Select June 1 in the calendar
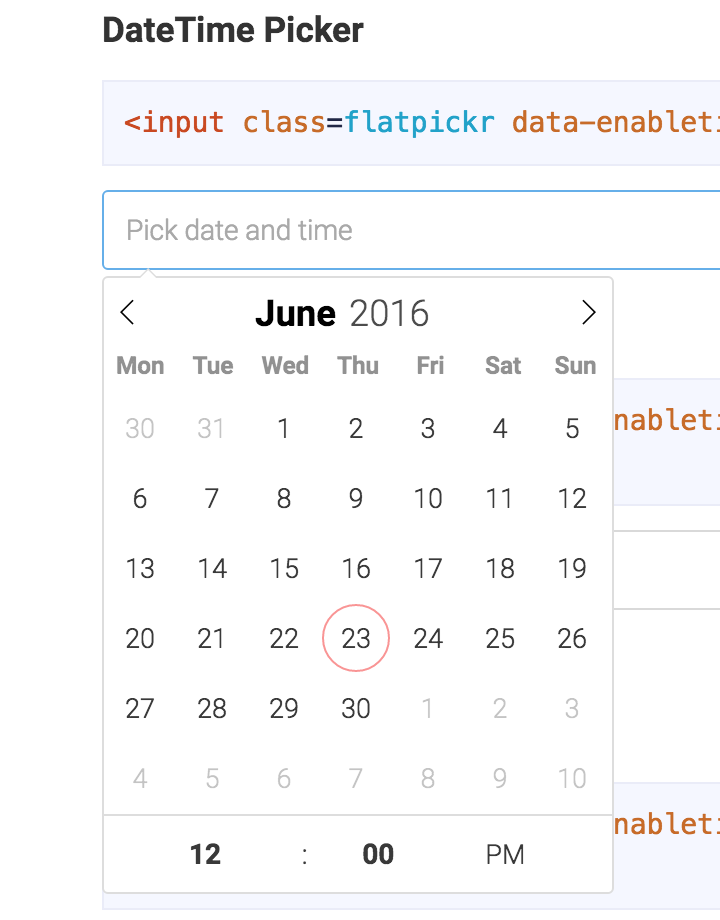This screenshot has width=720, height=920. [284, 429]
